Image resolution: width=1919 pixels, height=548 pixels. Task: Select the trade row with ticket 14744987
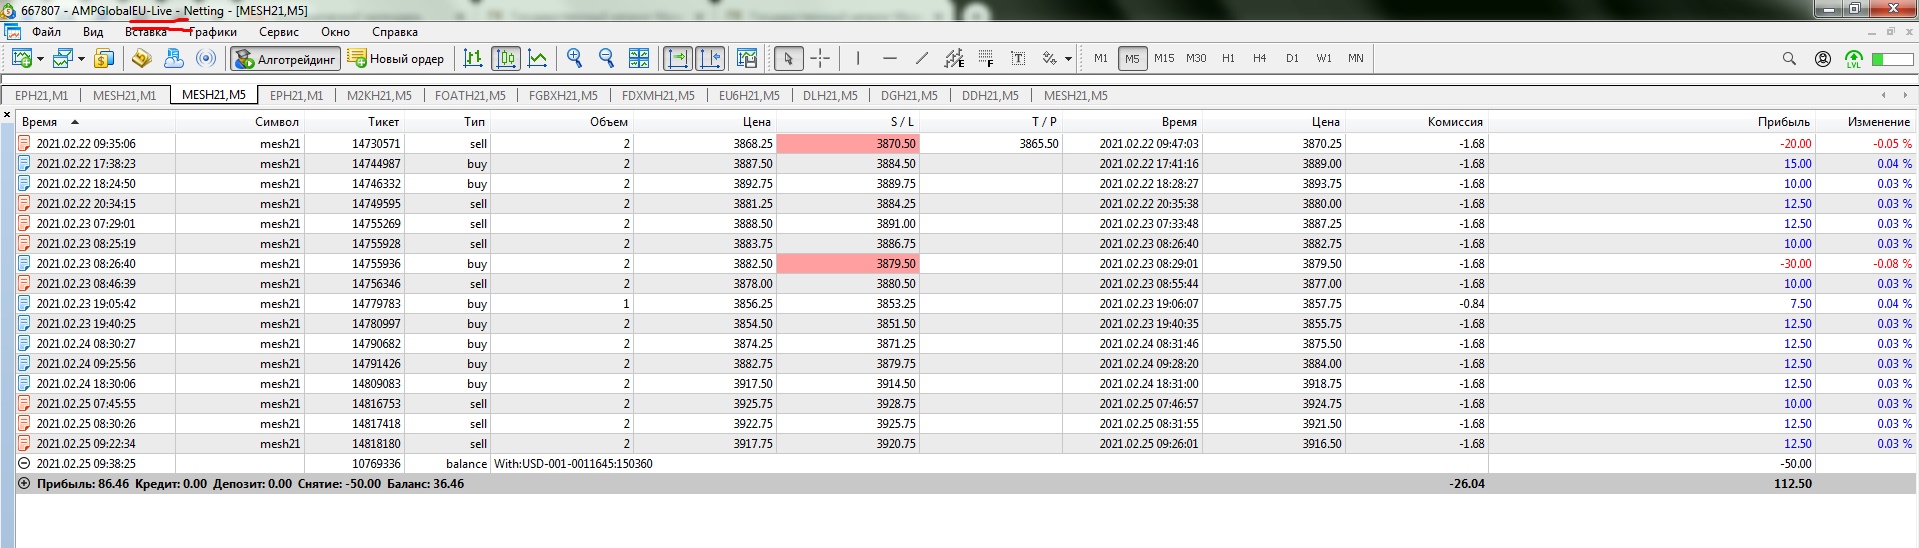coord(965,164)
